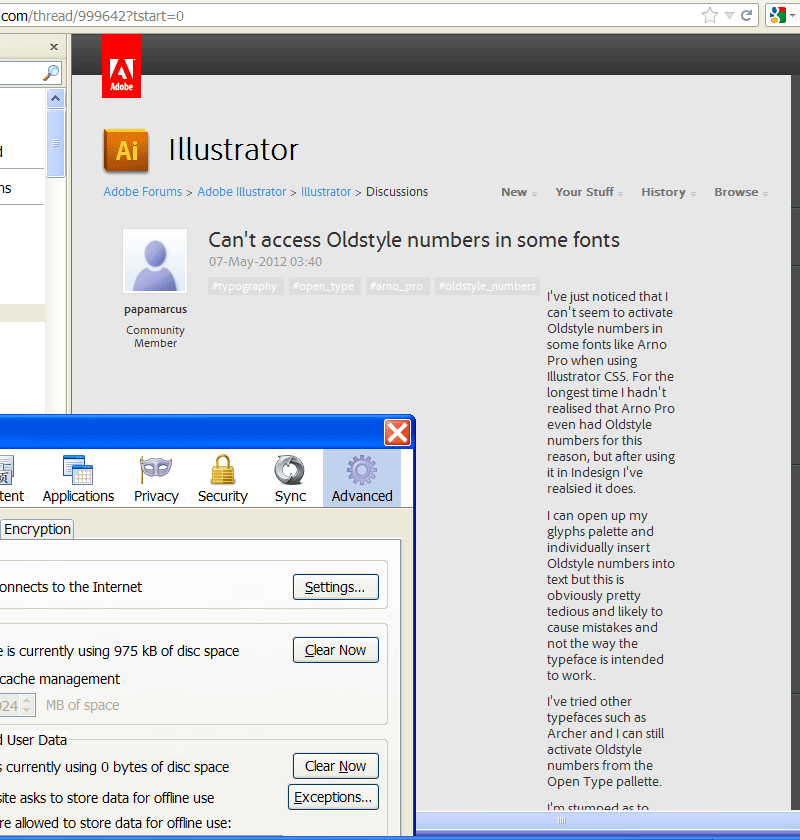
Task: Click thread title Can't access Oldstyle numbers
Action: point(414,240)
